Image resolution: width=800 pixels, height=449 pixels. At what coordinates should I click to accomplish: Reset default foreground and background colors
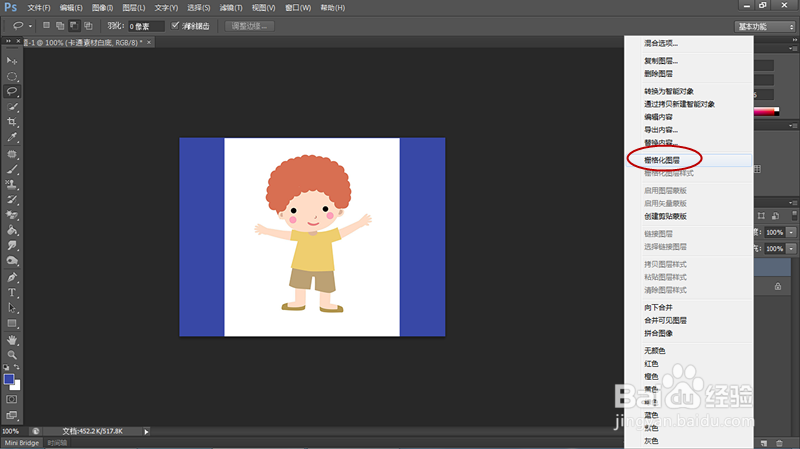pos(6,367)
